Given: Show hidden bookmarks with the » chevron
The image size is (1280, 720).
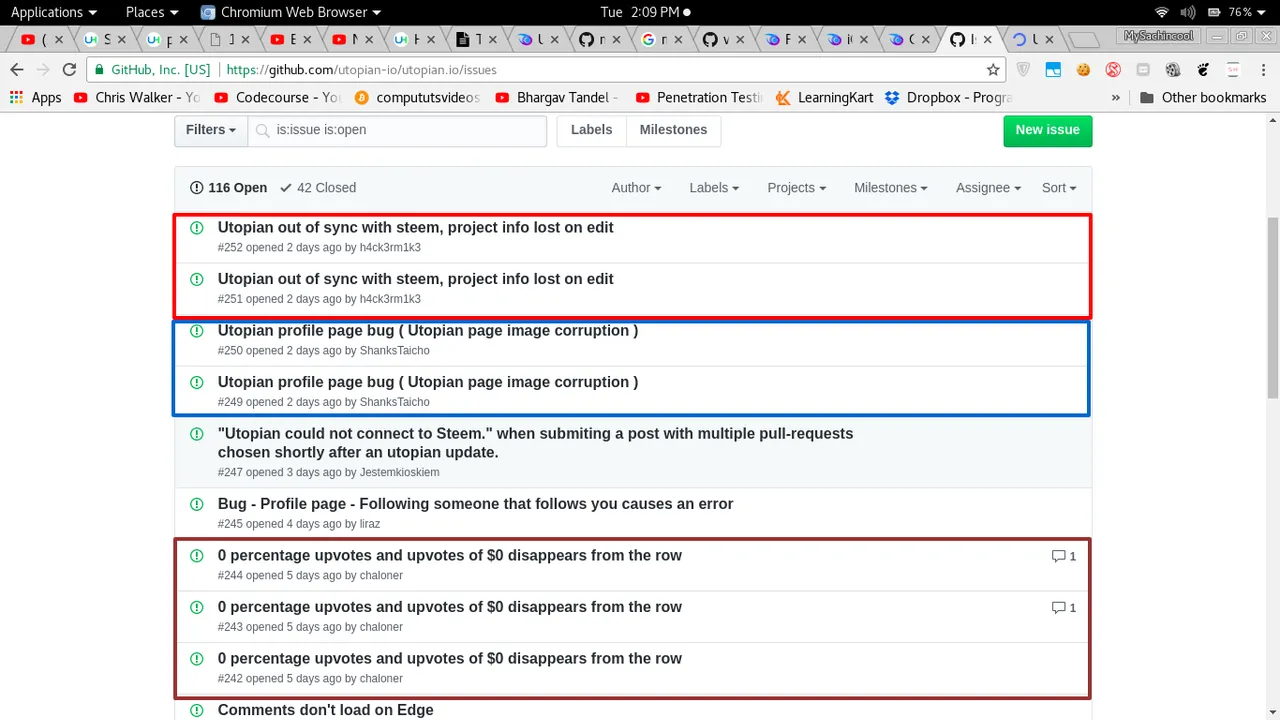Looking at the screenshot, I should pyautogui.click(x=1116, y=97).
